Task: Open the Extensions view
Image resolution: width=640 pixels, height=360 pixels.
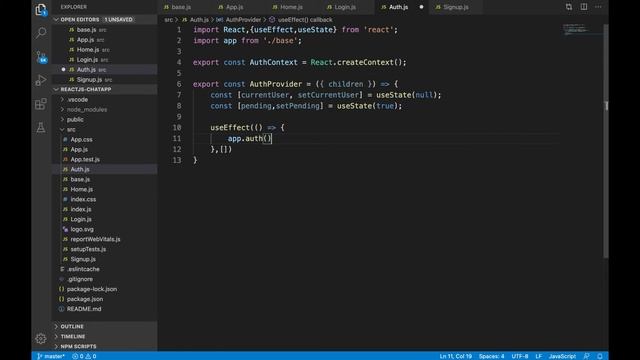Action: click(x=41, y=104)
